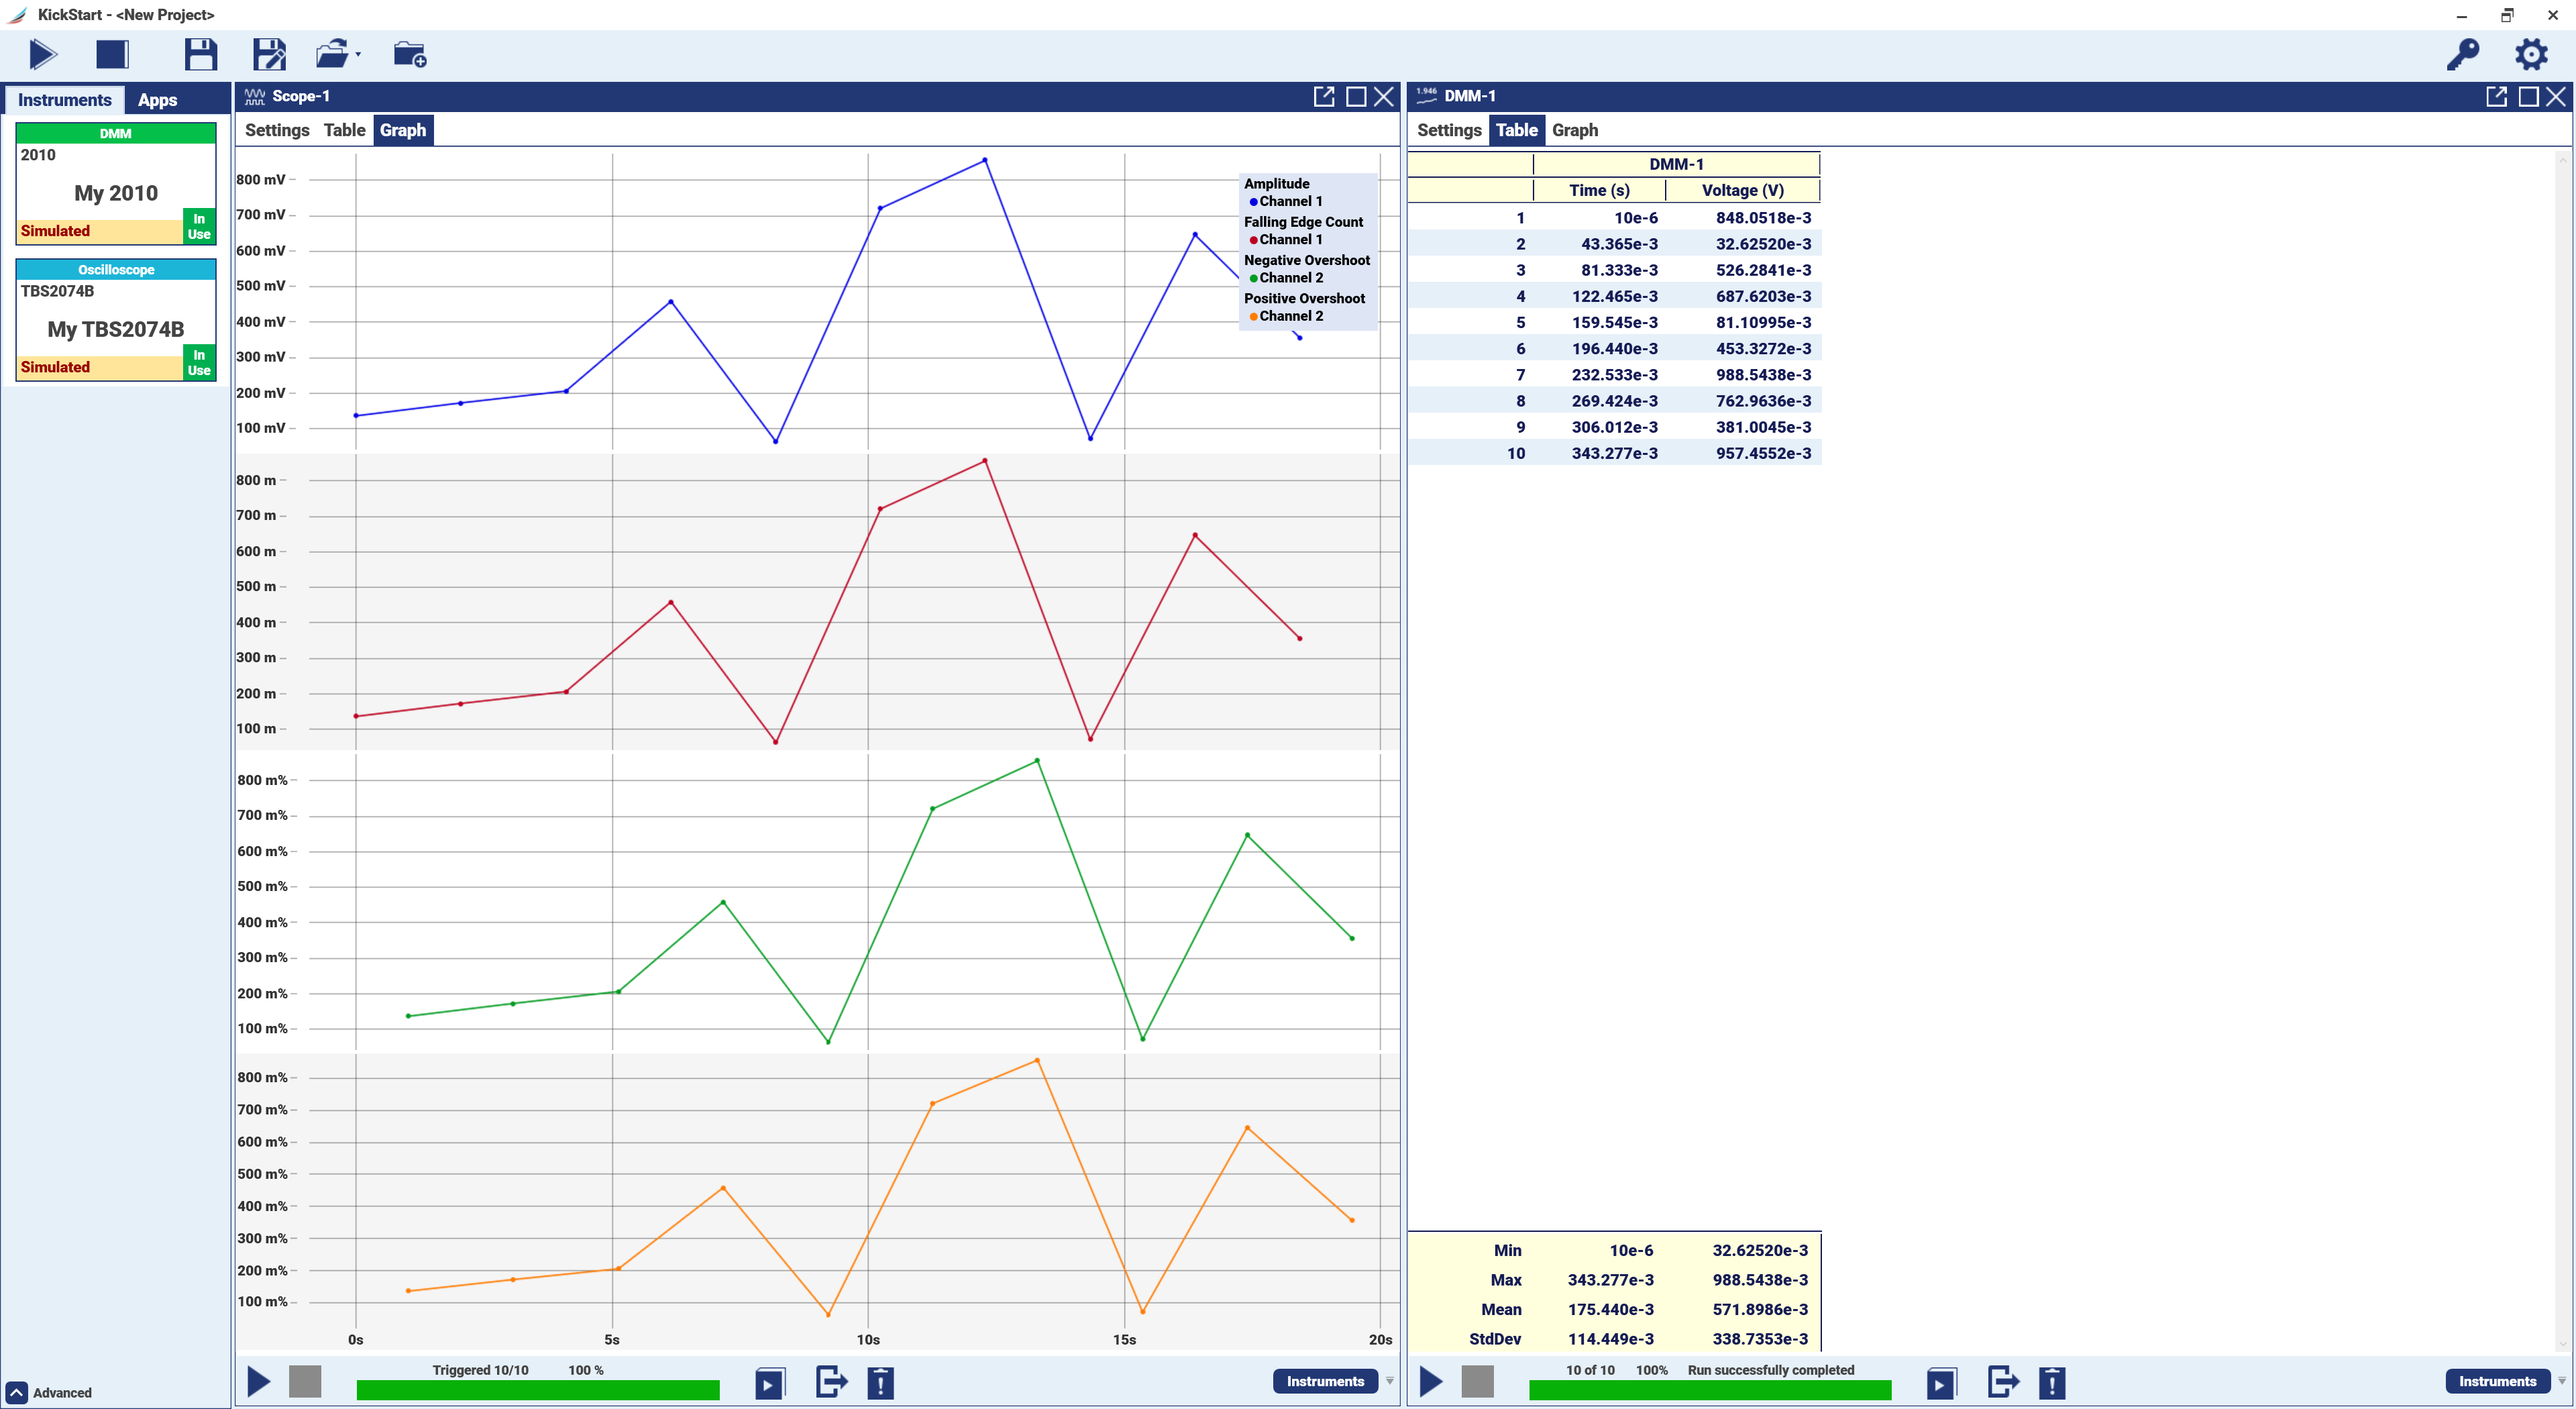Click the run history icon in Scope-1 footer
Viewport: 2576px width, 1409px height.
769,1382
